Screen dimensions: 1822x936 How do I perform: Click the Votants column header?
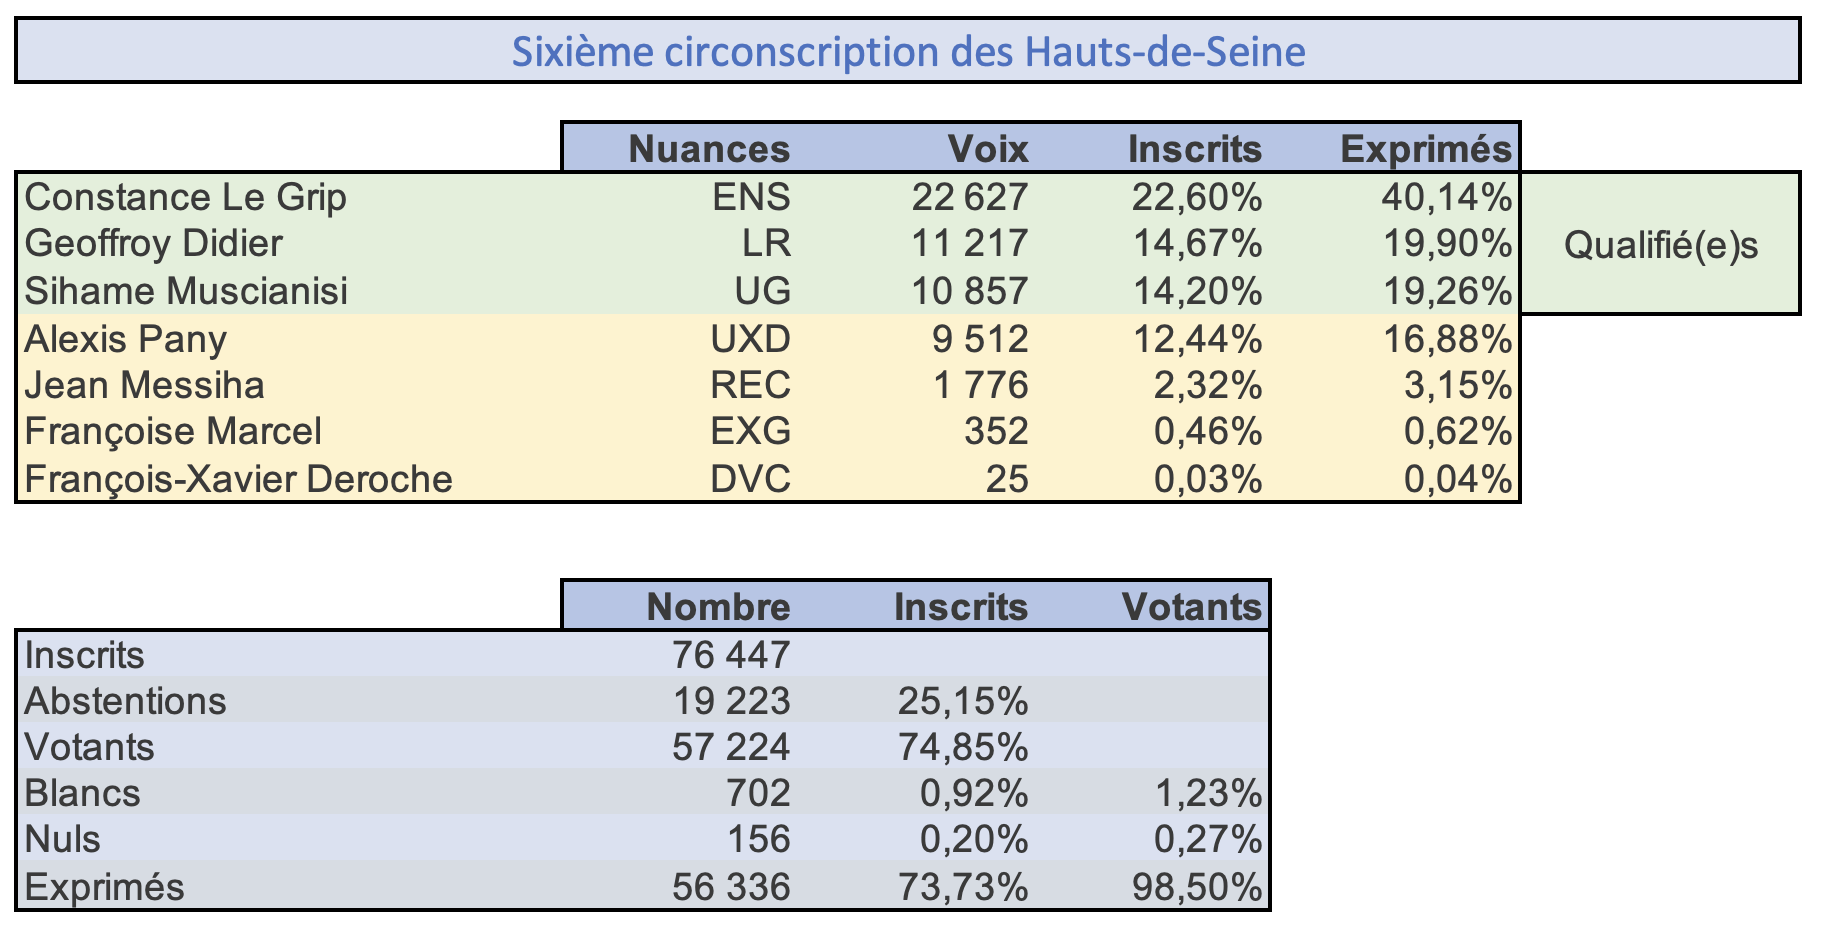click(x=1191, y=607)
